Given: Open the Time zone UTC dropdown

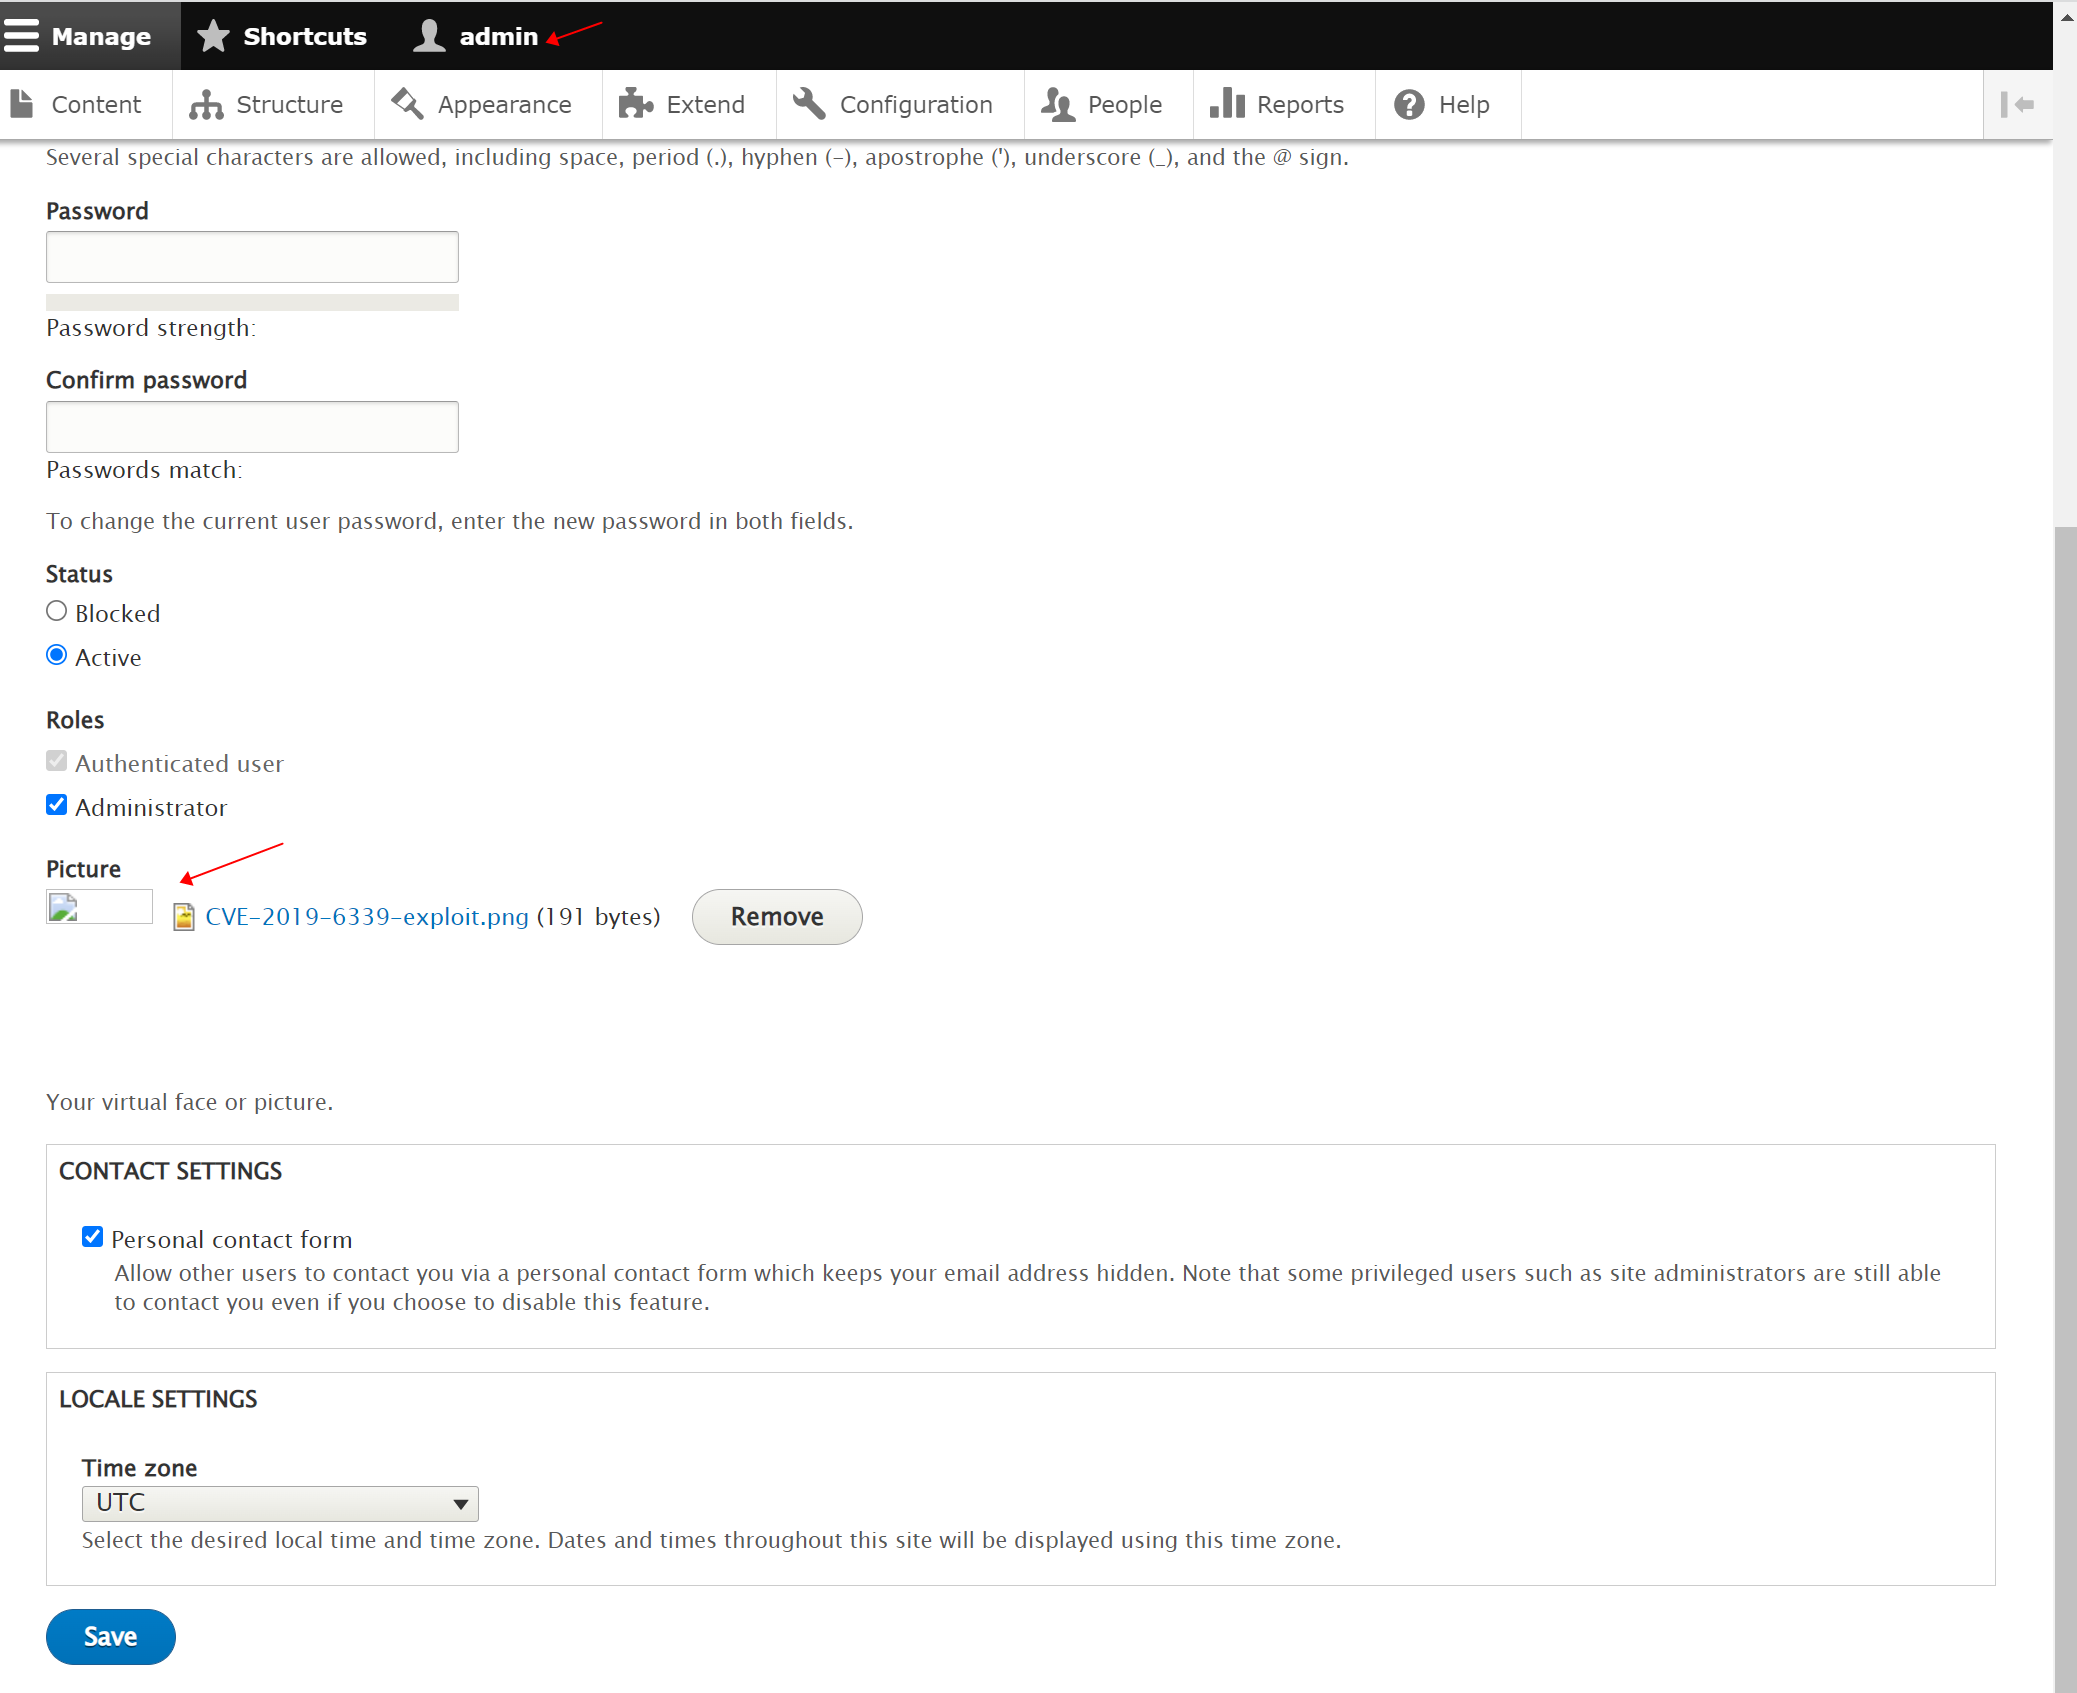Looking at the screenshot, I should [280, 1503].
